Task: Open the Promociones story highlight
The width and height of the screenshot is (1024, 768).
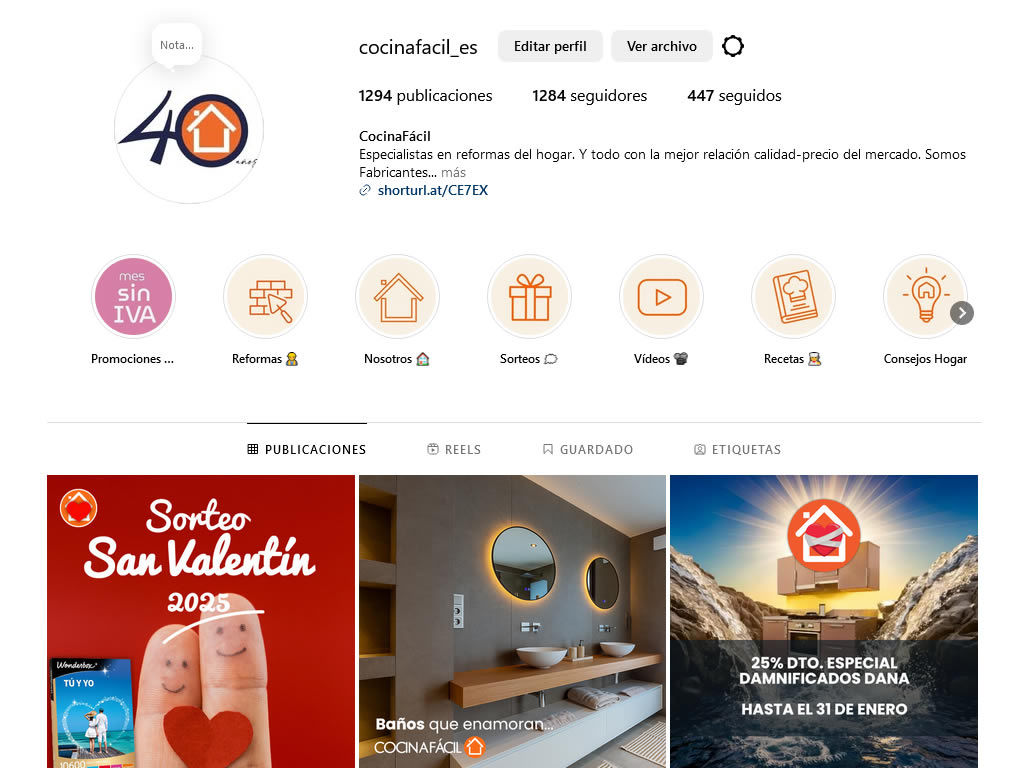Action: point(134,296)
